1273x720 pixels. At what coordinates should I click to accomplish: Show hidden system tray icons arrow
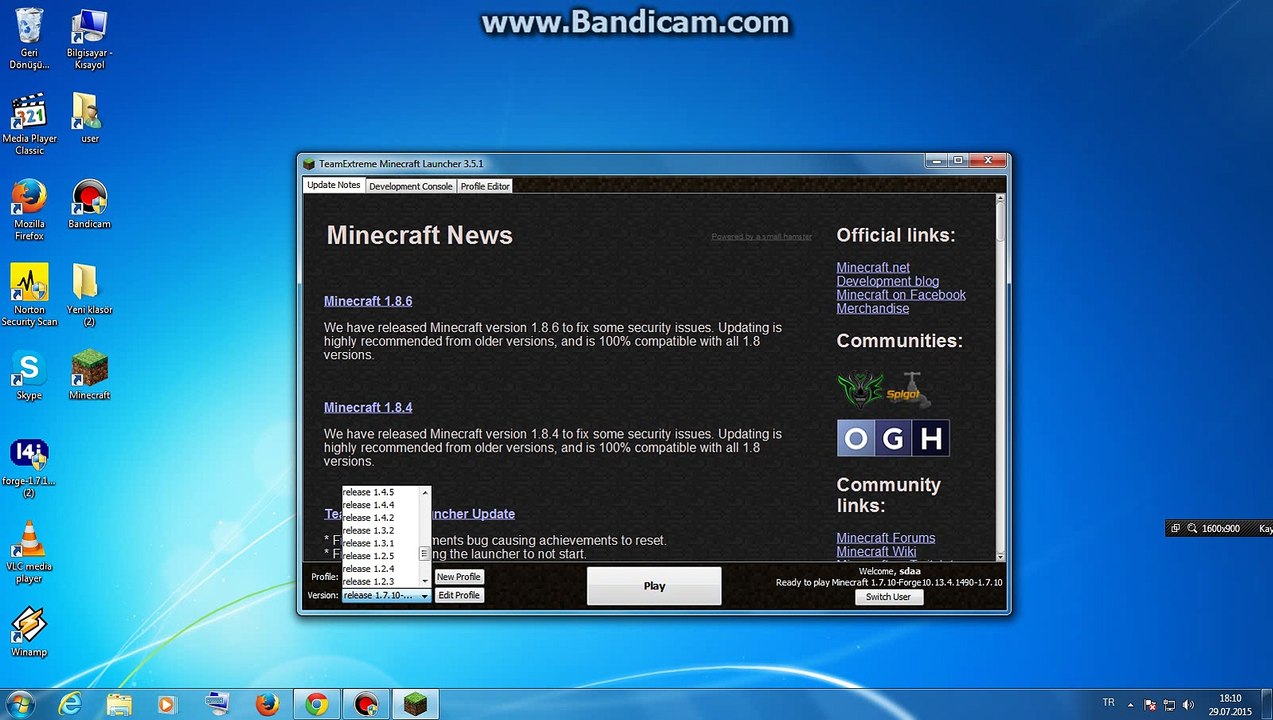point(1132,704)
